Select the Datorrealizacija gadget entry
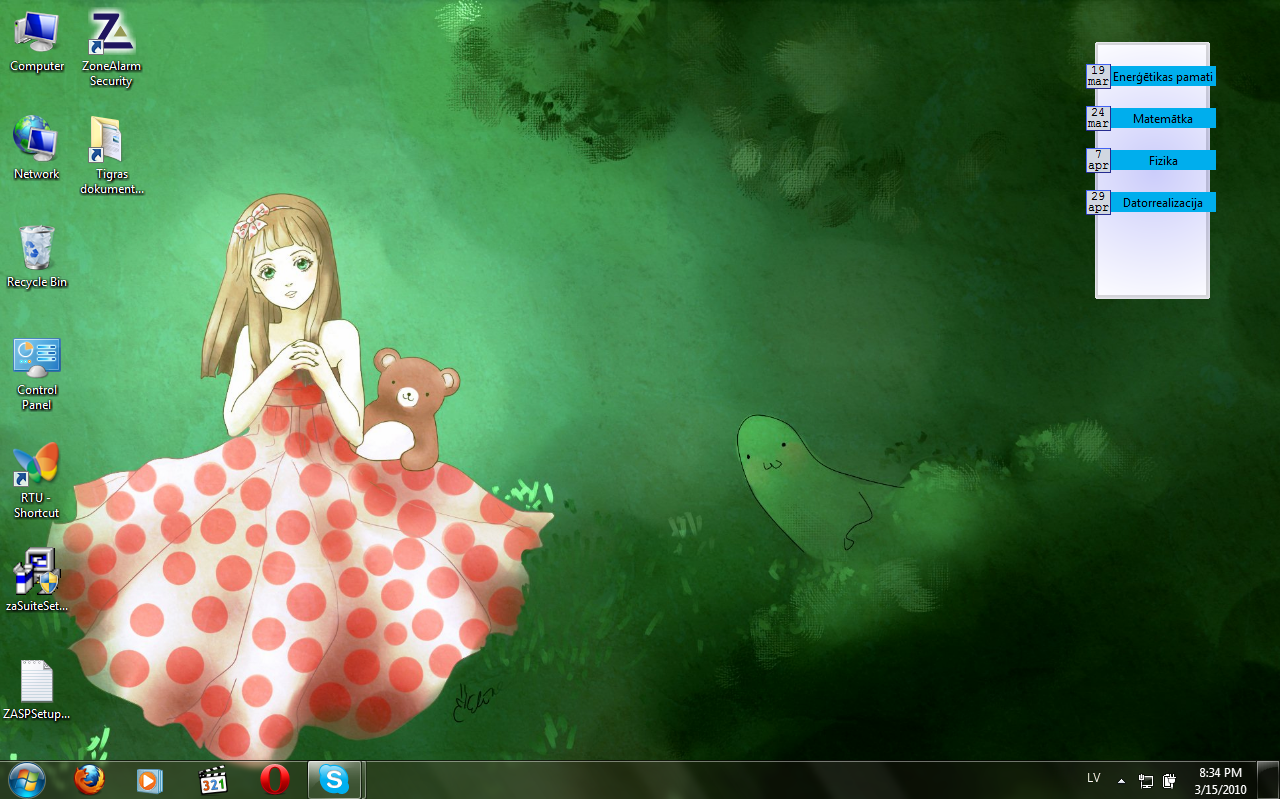The image size is (1280, 799). [x=1163, y=202]
